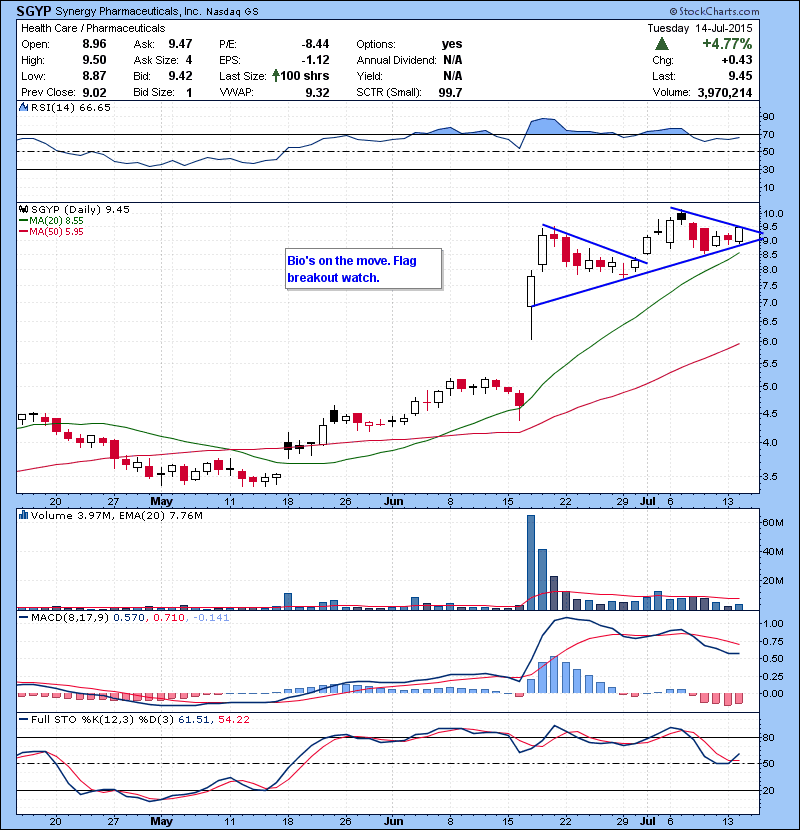The height and width of the screenshot is (830, 800).
Task: Click the Tuesday 14-Jul-2015 date label
Action: pos(699,28)
